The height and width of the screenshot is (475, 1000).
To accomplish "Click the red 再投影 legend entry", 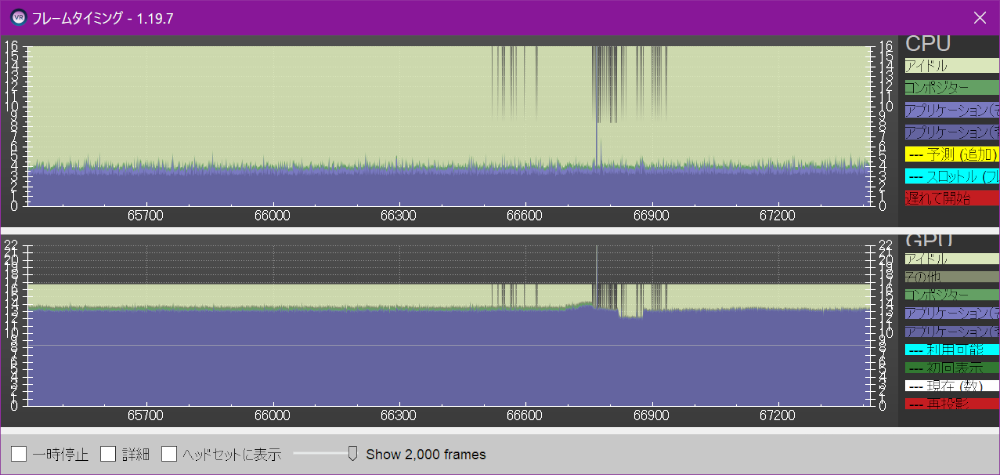I will pos(952,404).
